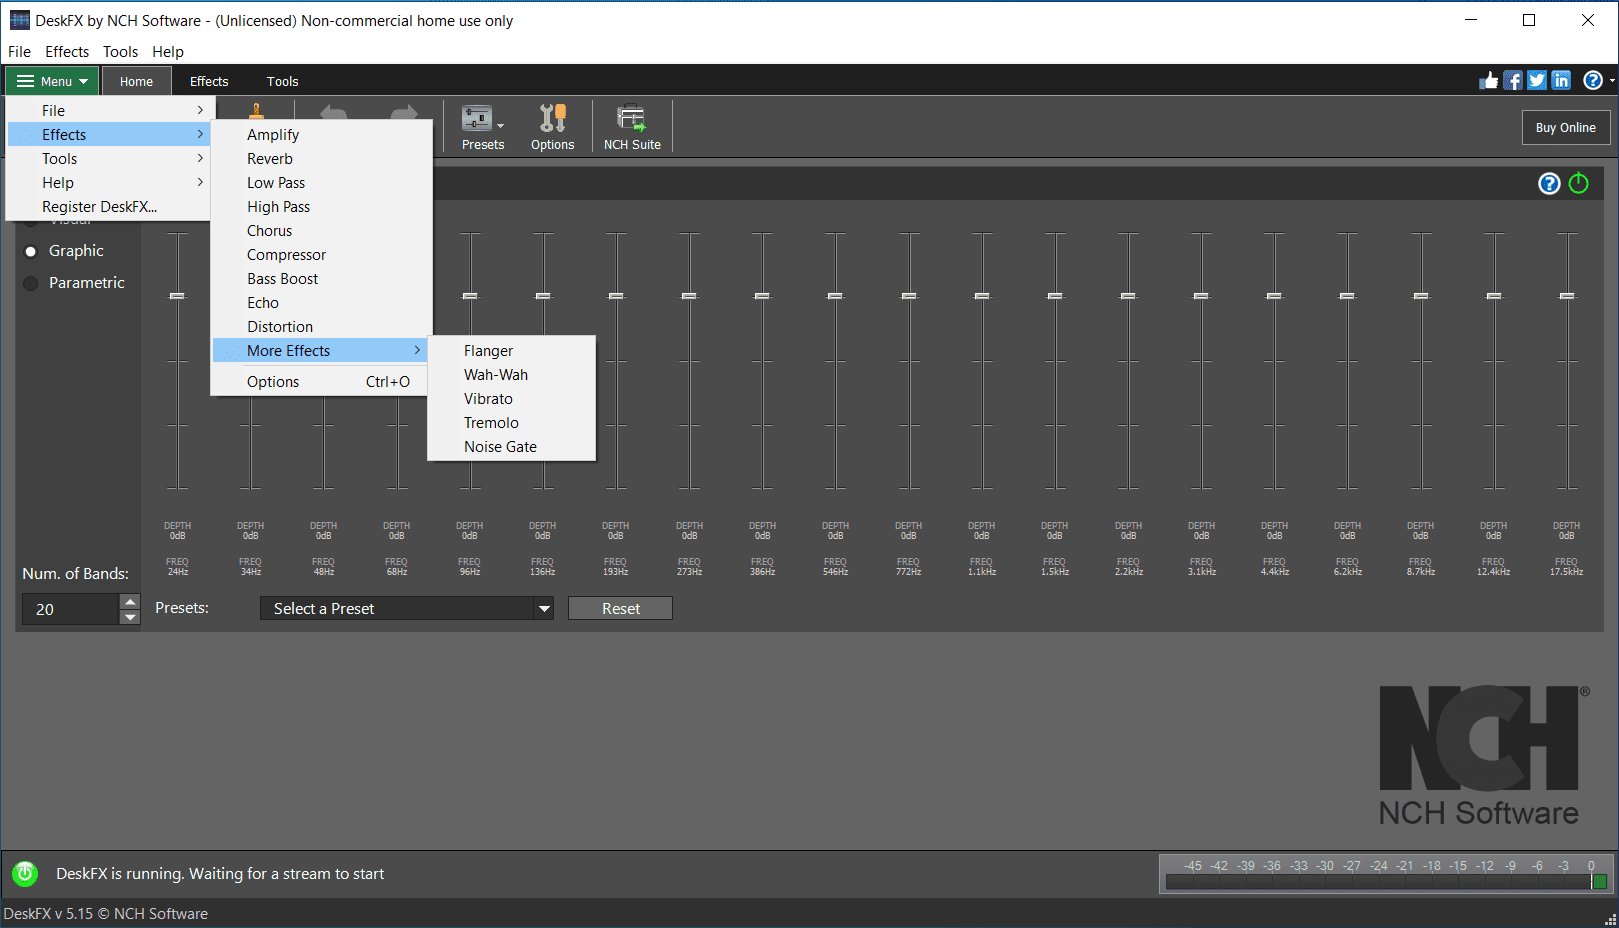The width and height of the screenshot is (1619, 928).
Task: Open the LinkedIn share icon
Action: (1561, 81)
